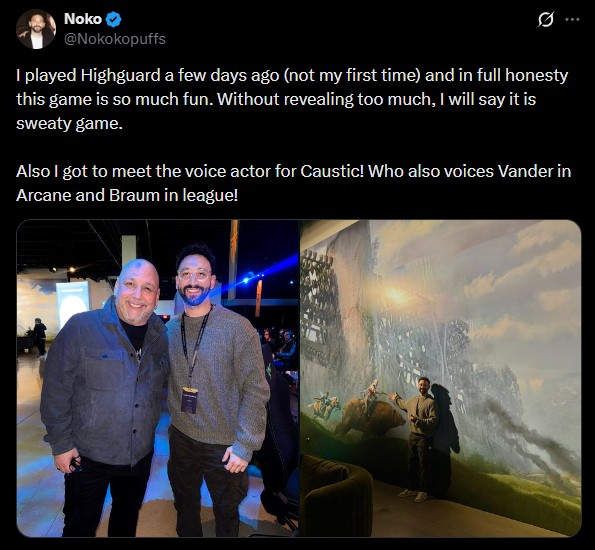Click the display name Noko
This screenshot has width=595, height=550.
click(x=83, y=19)
